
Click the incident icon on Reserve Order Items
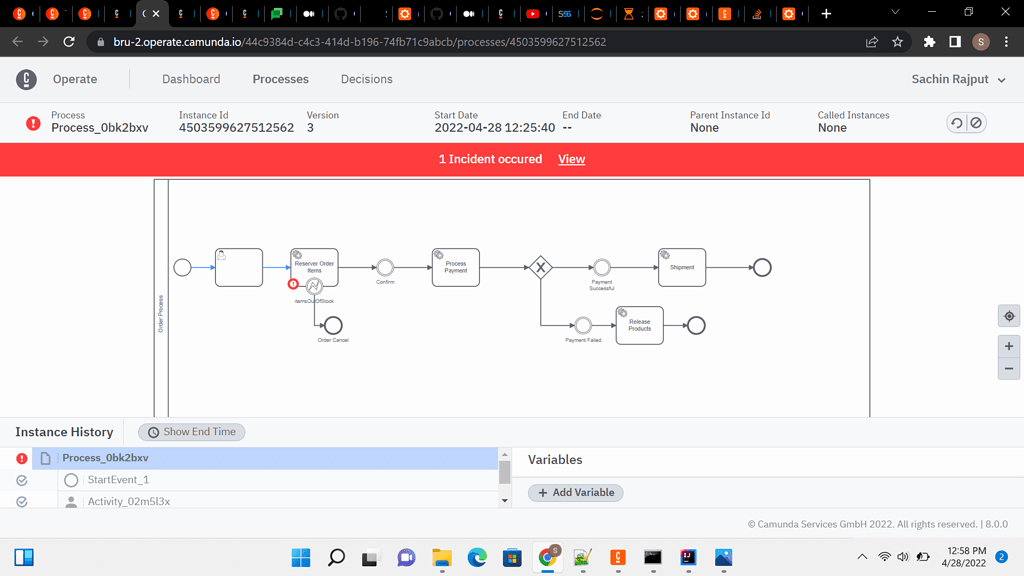292,284
